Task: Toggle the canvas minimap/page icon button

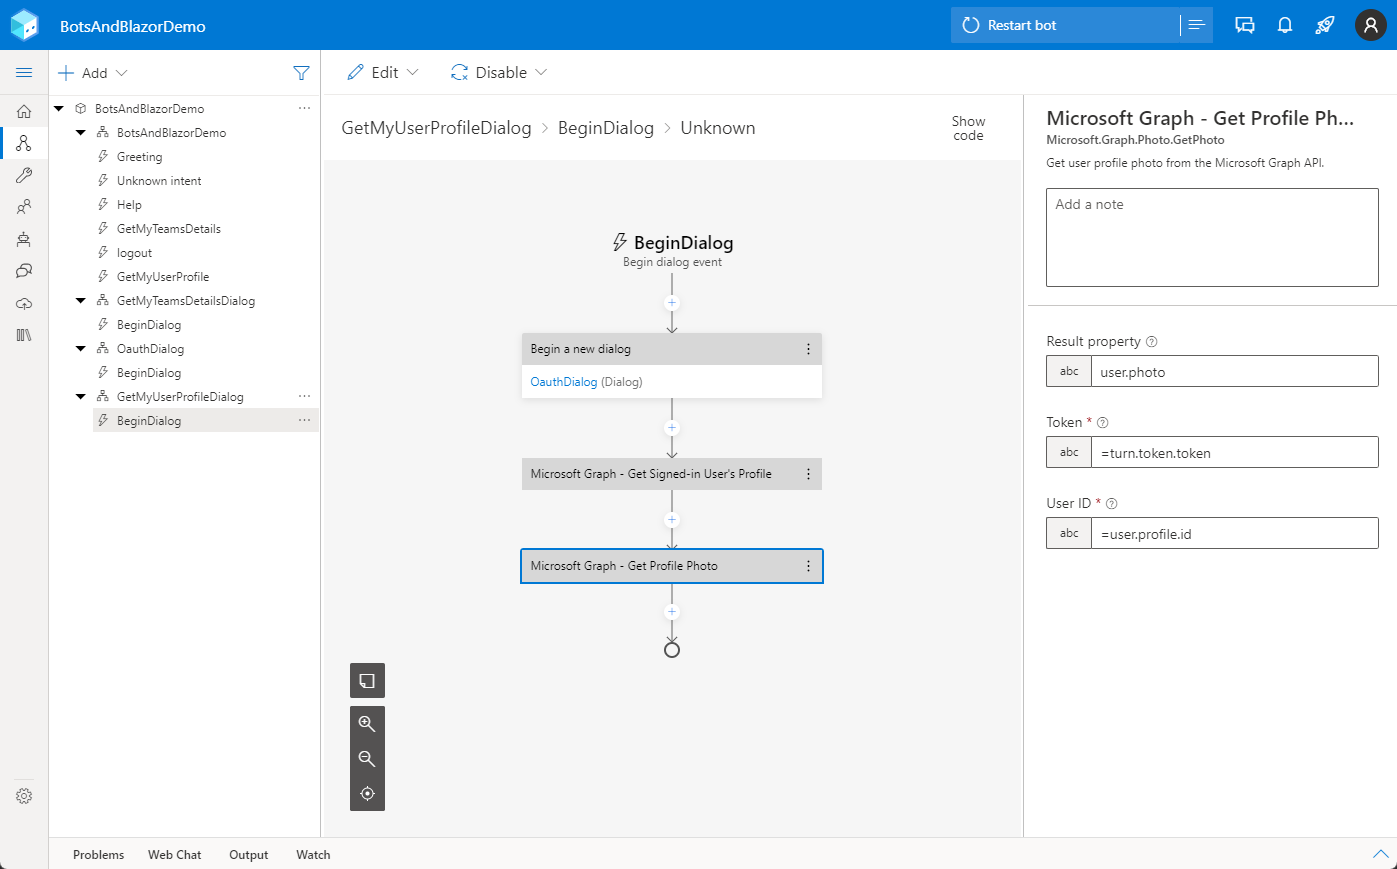Action: click(367, 680)
